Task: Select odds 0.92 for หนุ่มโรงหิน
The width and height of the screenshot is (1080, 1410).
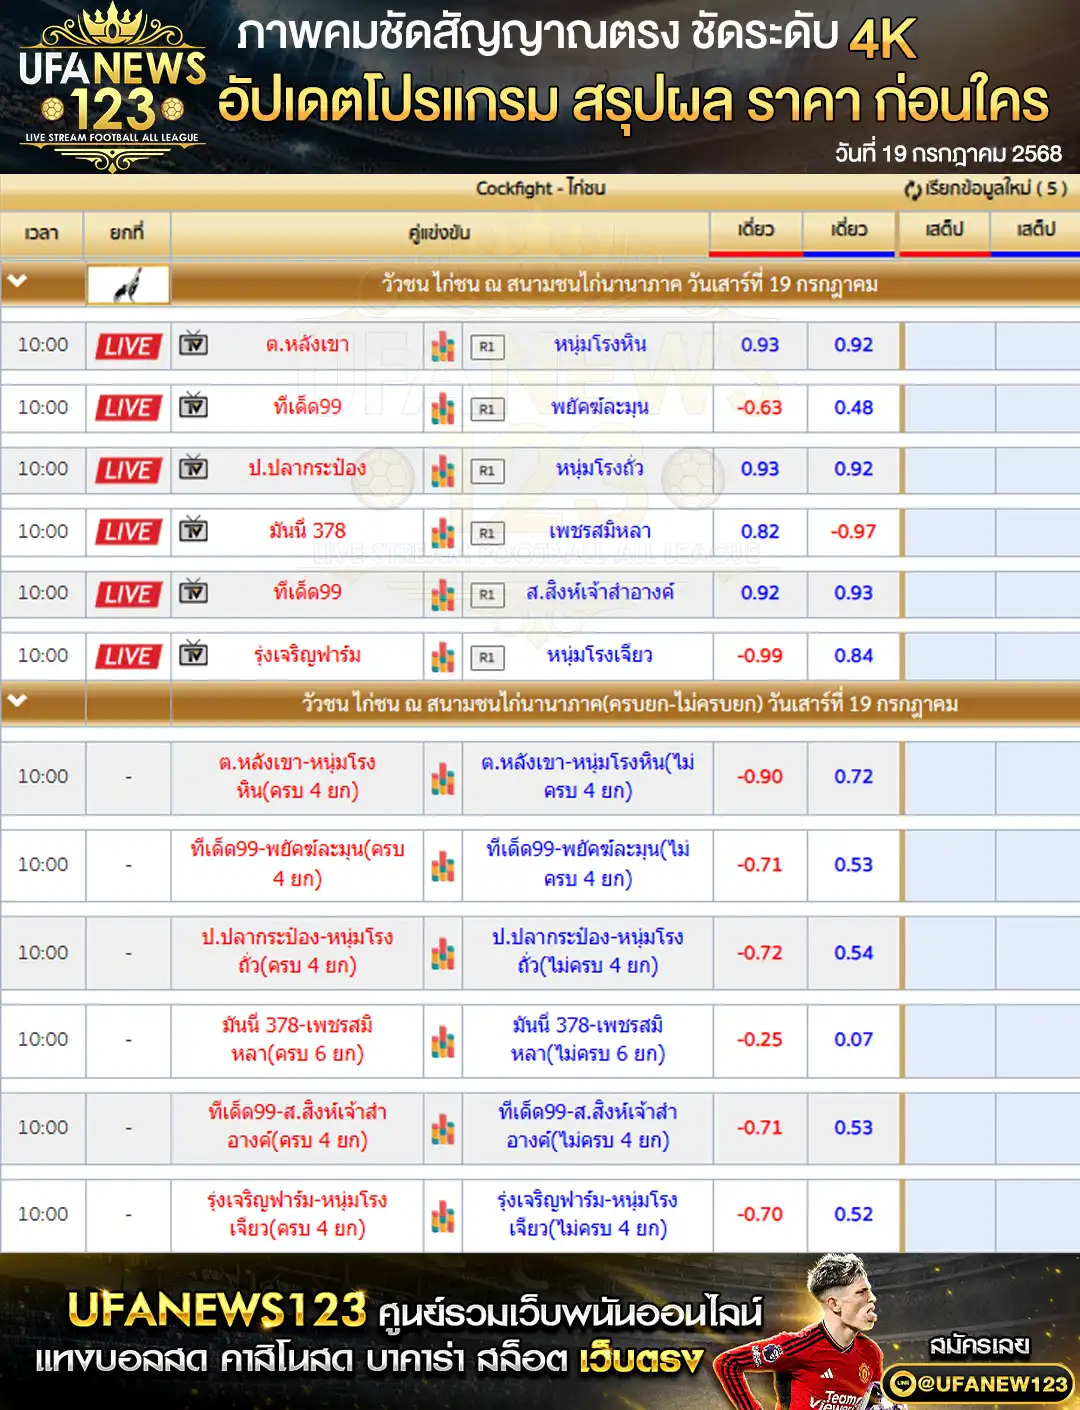Action: click(x=854, y=345)
